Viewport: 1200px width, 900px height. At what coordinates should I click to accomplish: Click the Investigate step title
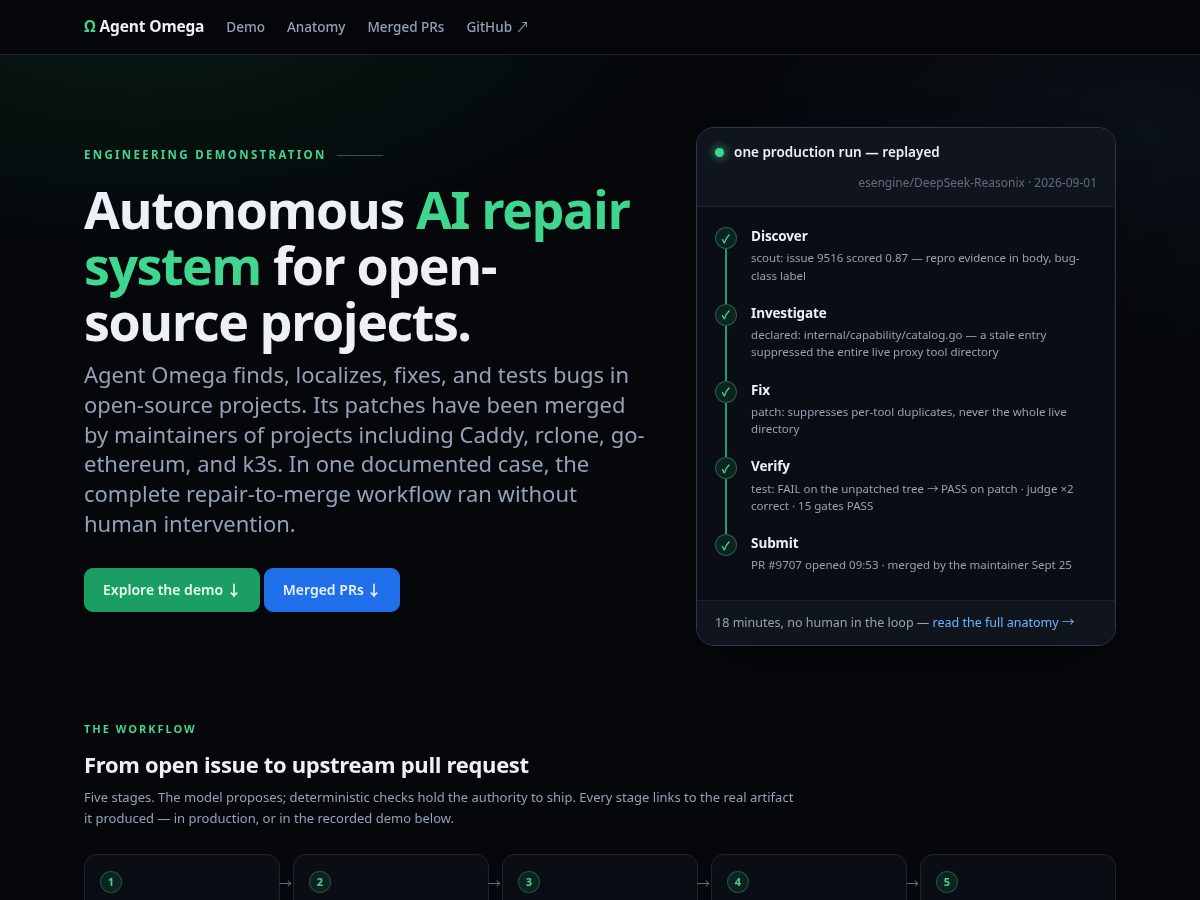(789, 313)
